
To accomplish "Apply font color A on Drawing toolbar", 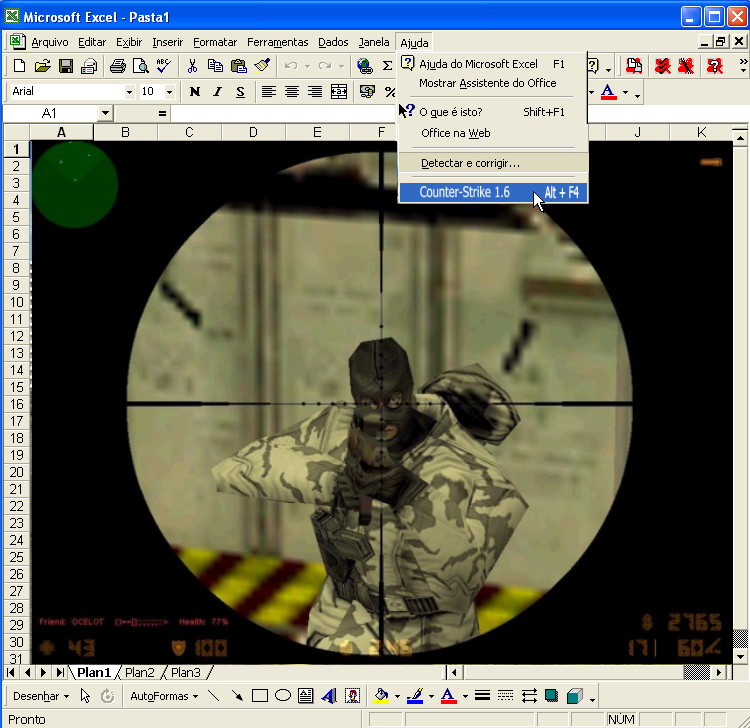I will click(x=448, y=695).
